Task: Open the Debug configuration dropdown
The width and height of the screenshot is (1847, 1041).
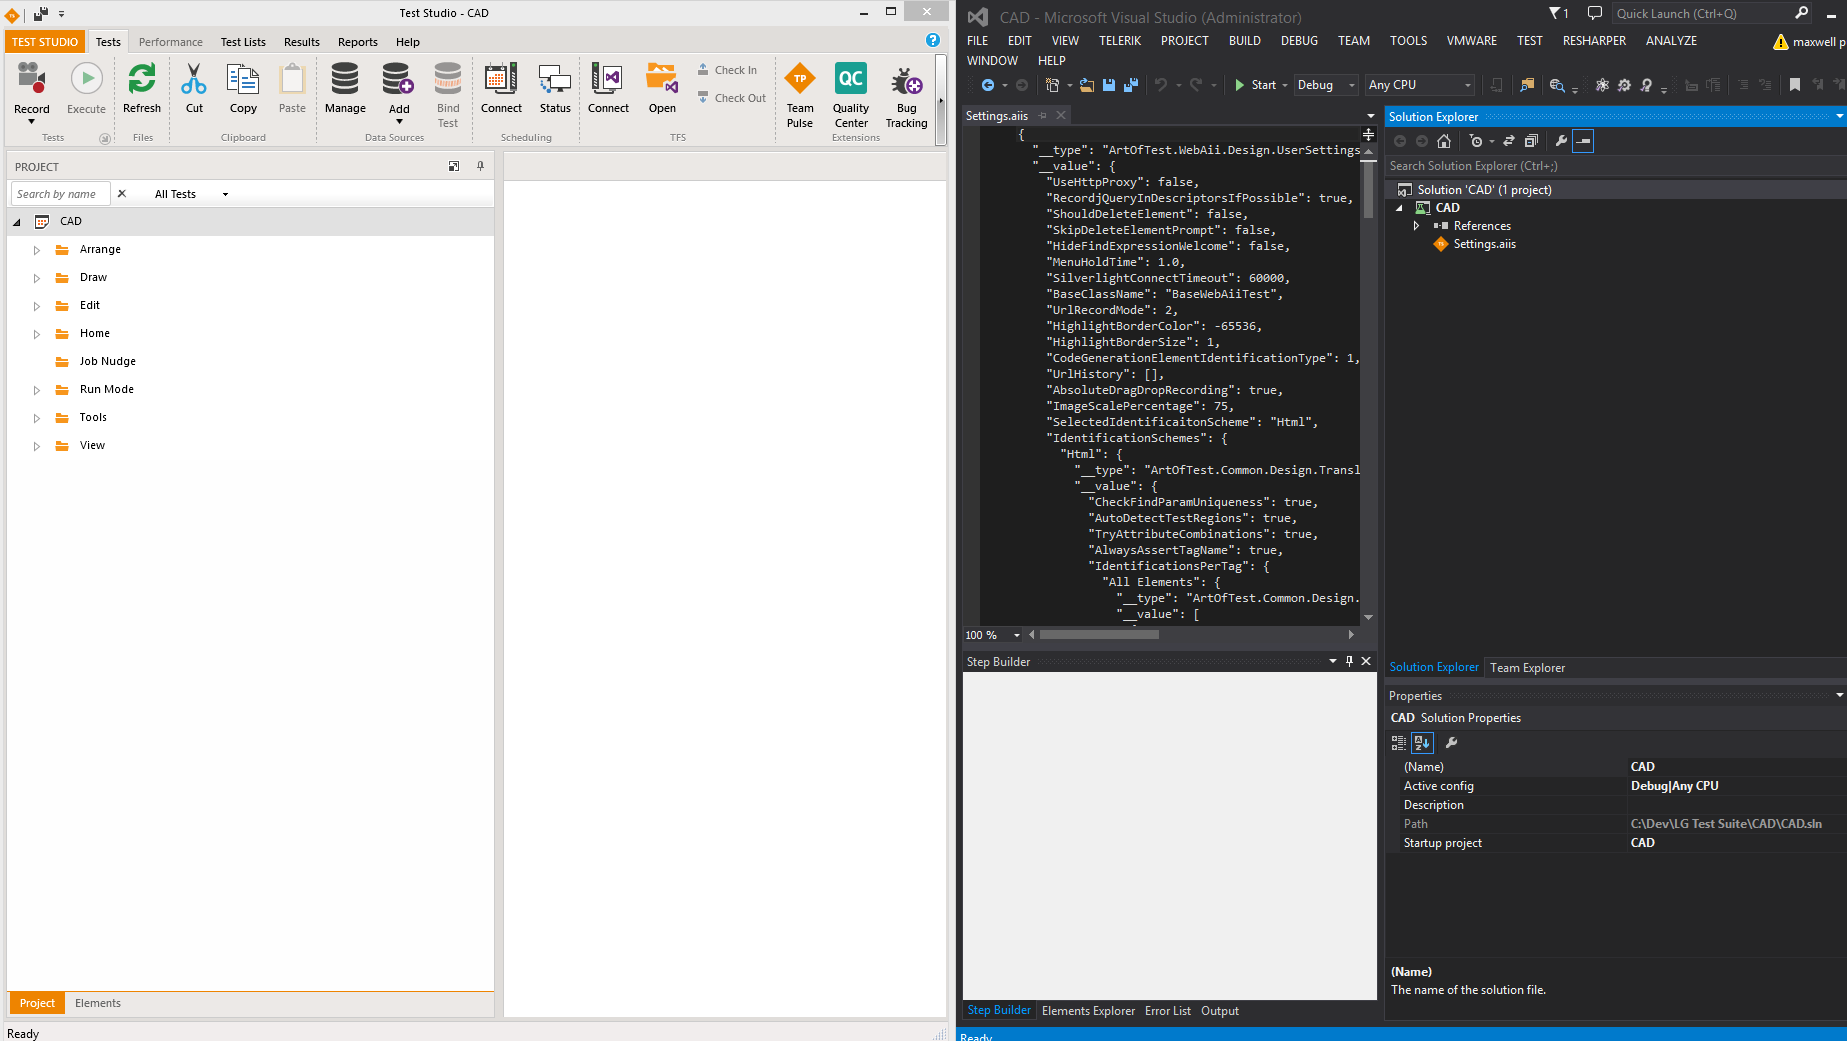Action: (1326, 85)
